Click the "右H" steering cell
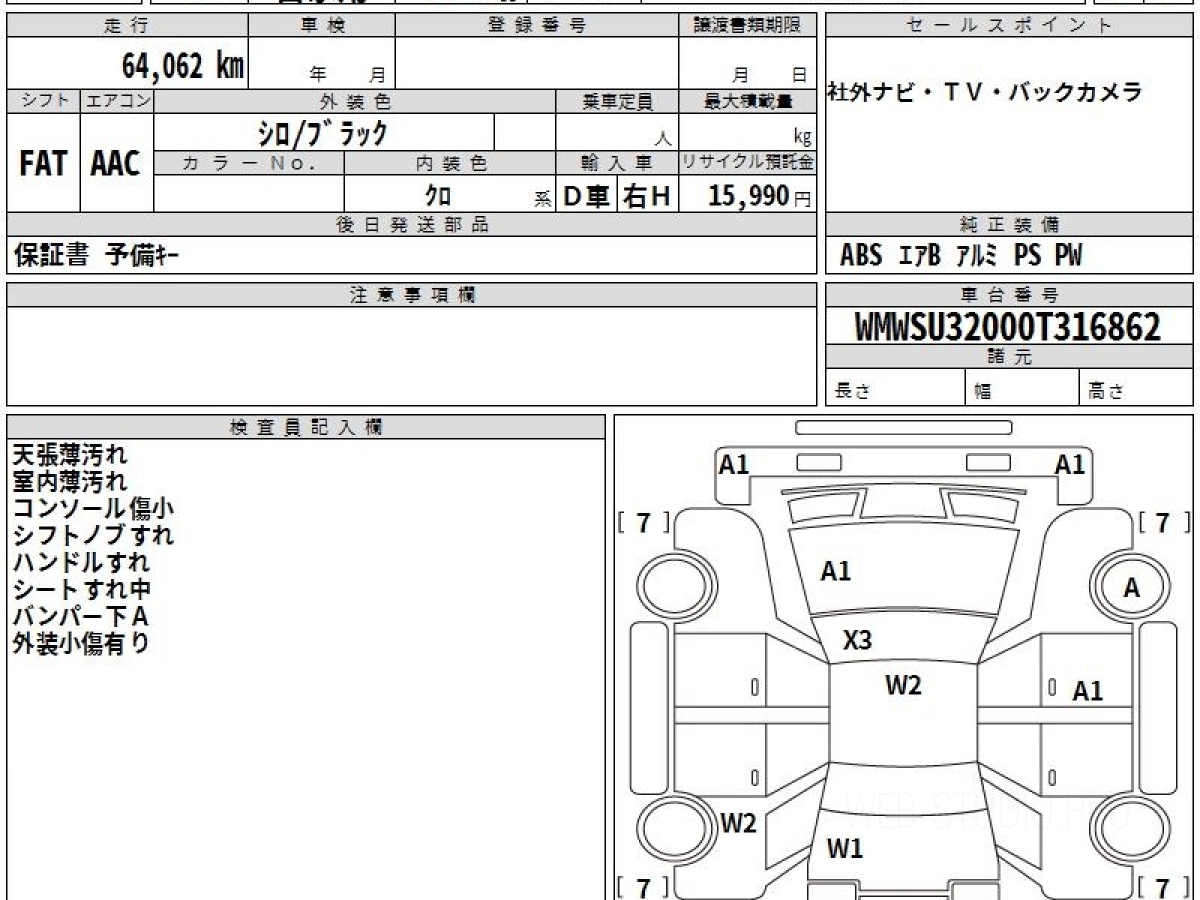This screenshot has width=1200, height=900. tap(647, 196)
